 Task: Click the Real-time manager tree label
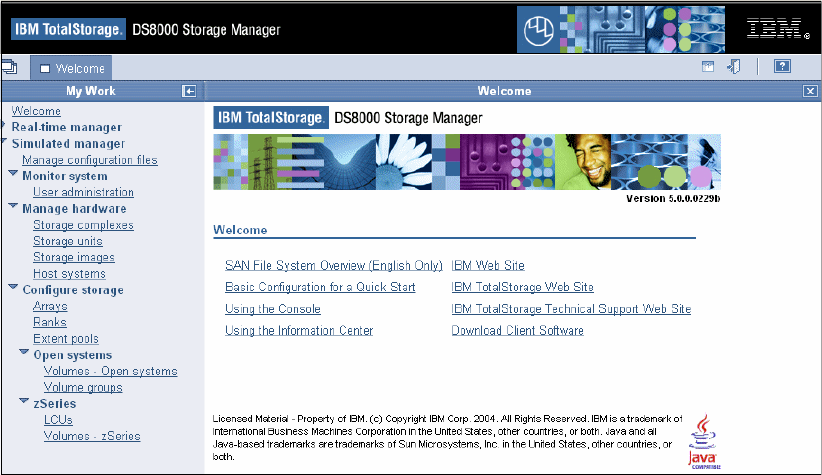(67, 127)
